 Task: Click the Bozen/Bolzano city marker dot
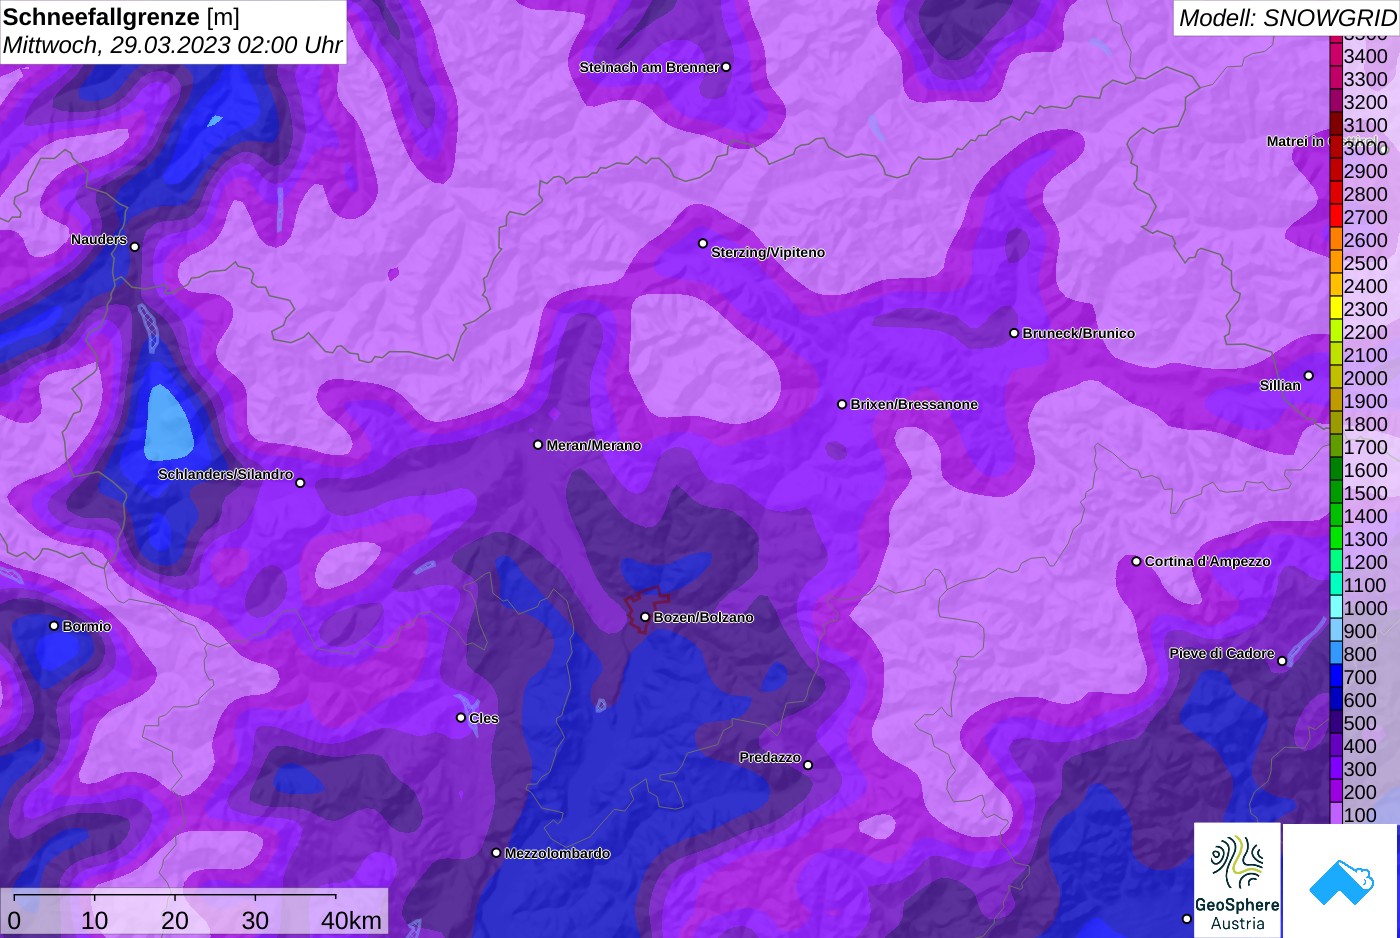[x=645, y=617]
